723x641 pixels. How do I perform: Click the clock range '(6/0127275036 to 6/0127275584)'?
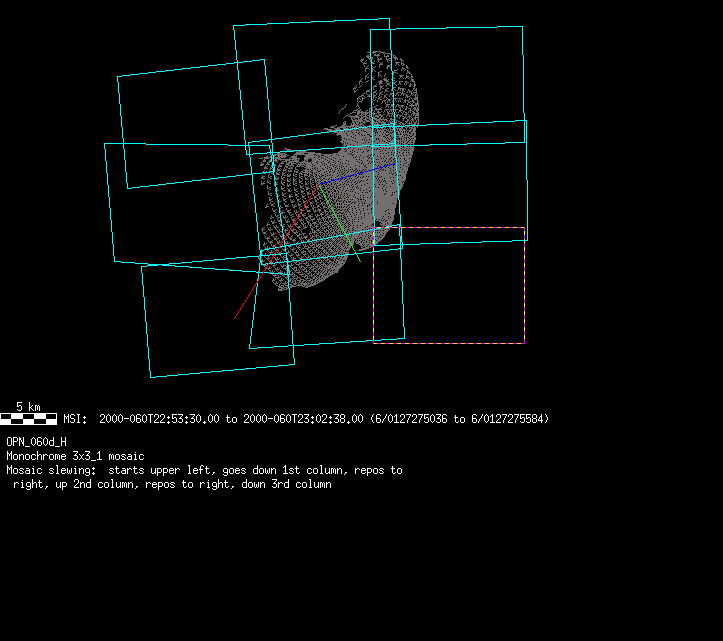point(460,419)
